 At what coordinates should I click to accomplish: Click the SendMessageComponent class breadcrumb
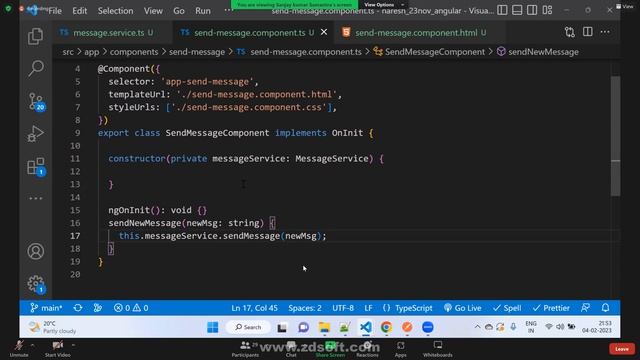pos(429,52)
